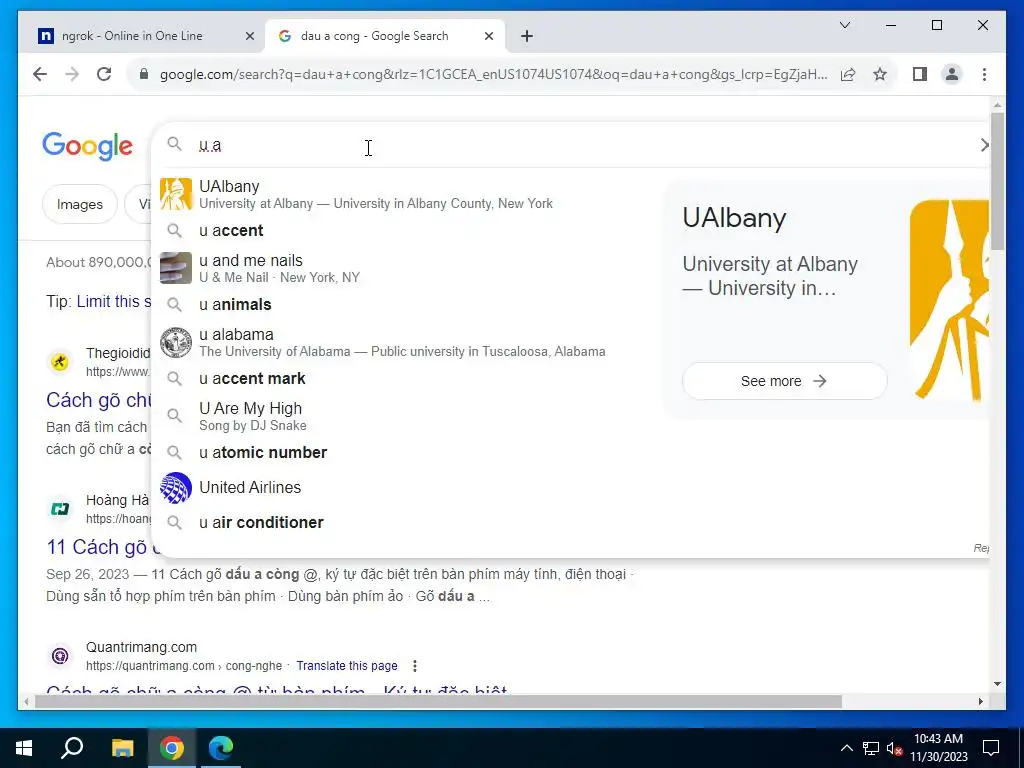1024x768 pixels.
Task: Click the forward navigation arrow
Action: (x=72, y=74)
